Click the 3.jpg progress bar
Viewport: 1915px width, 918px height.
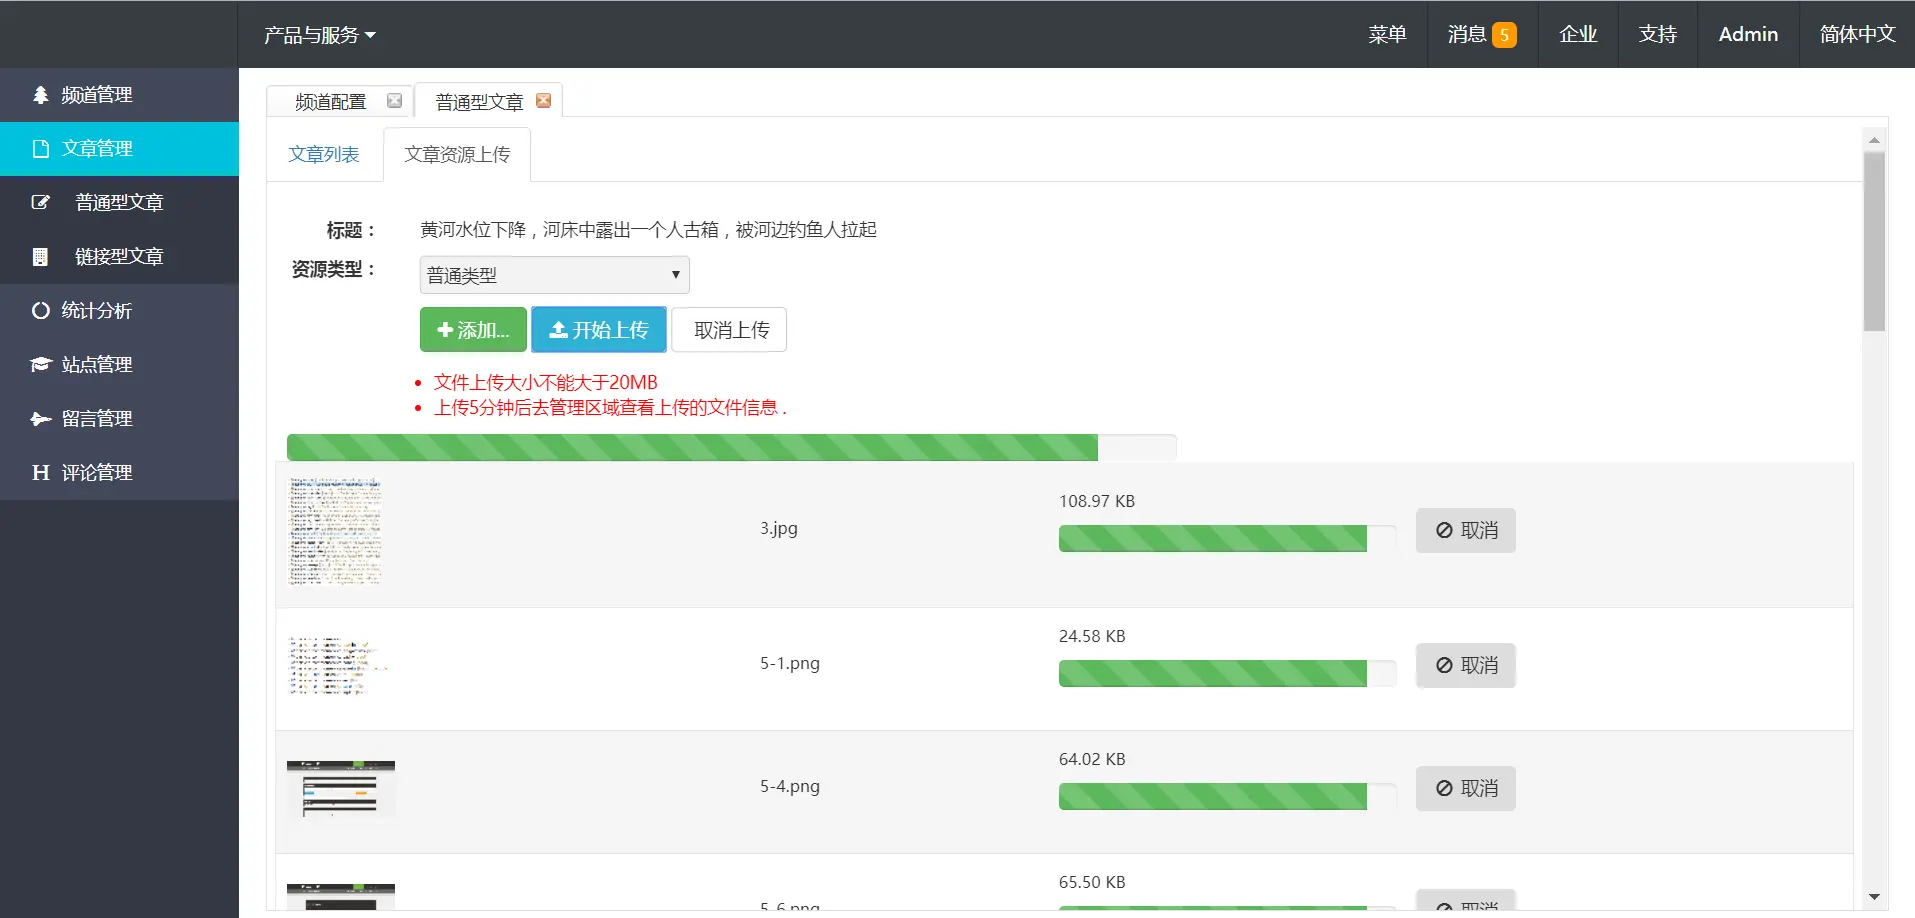[1227, 539]
